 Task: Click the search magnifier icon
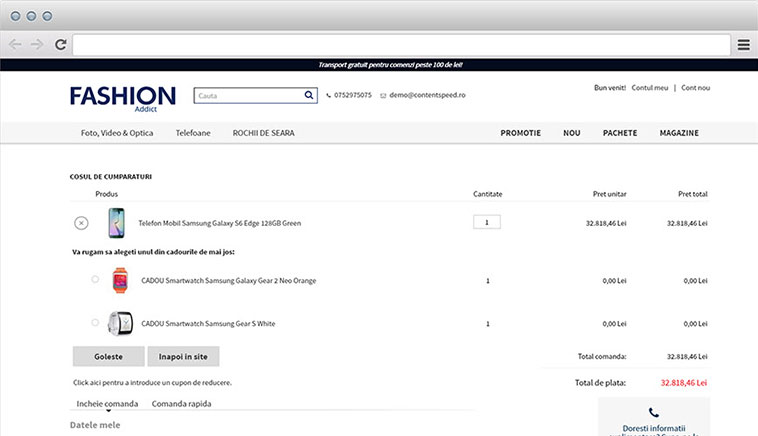(x=309, y=96)
